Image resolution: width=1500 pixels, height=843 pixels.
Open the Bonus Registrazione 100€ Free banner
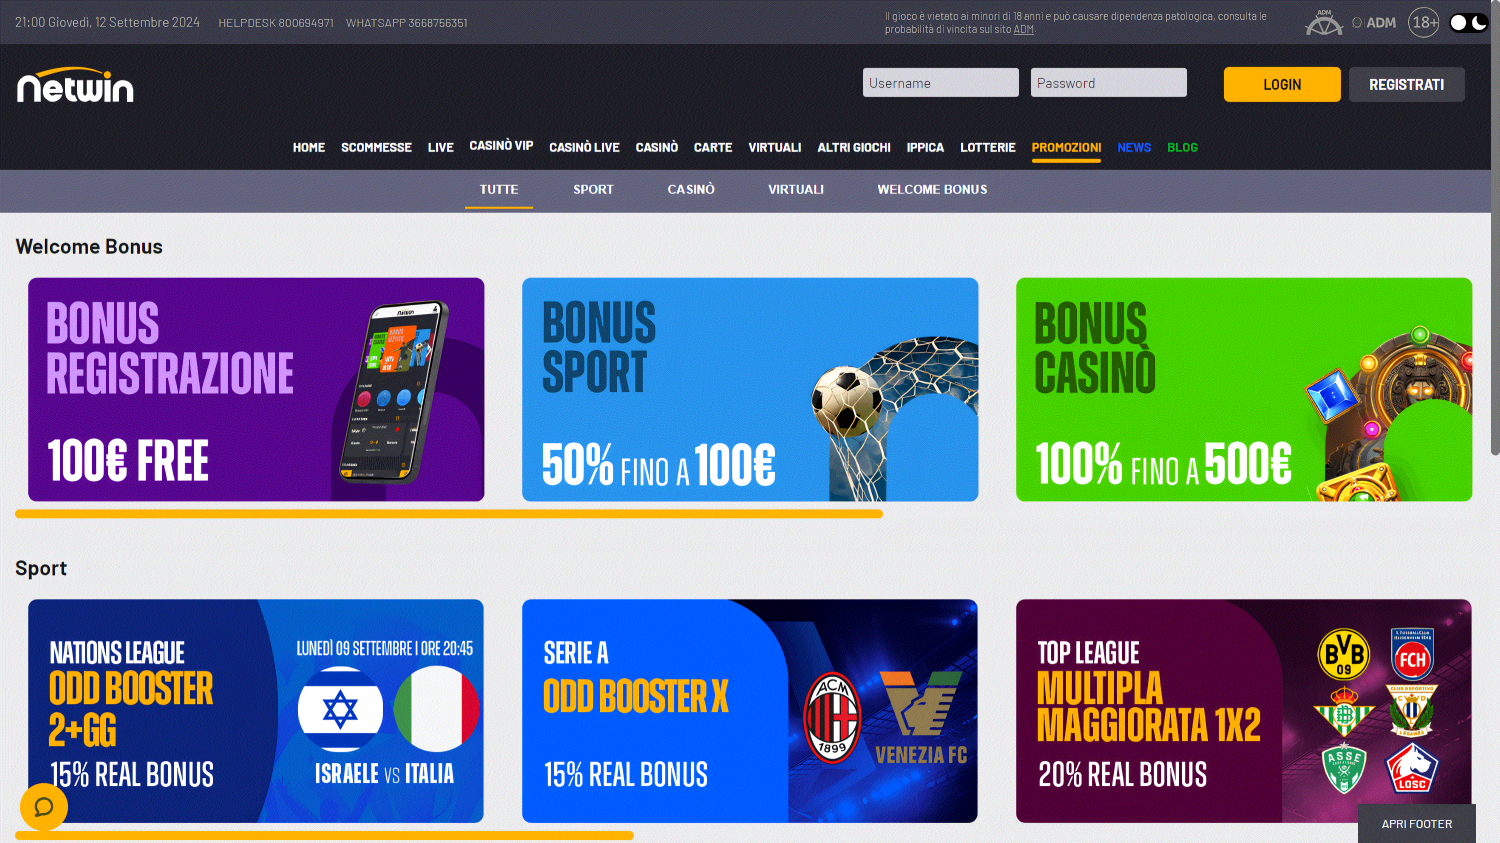256,389
